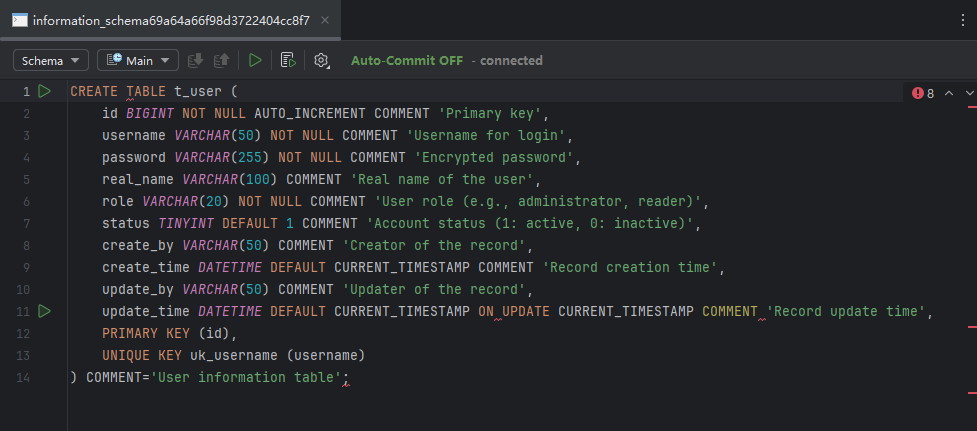Click uk_username in the UNIQUE KEY line
The image size is (977, 431).
click(236, 356)
